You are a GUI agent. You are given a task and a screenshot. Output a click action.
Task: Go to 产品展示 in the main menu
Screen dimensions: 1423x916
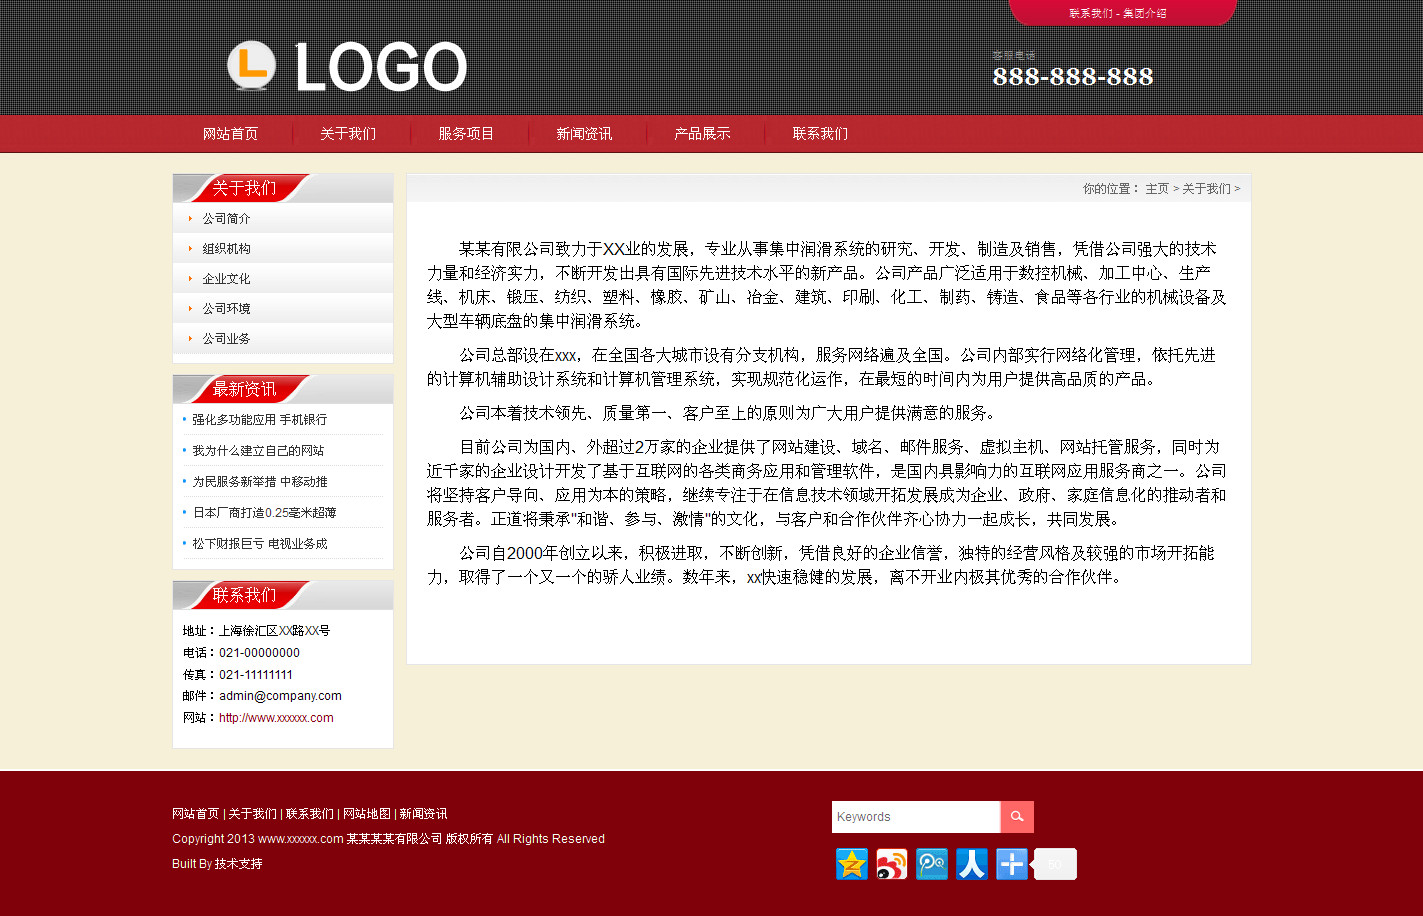tap(702, 134)
